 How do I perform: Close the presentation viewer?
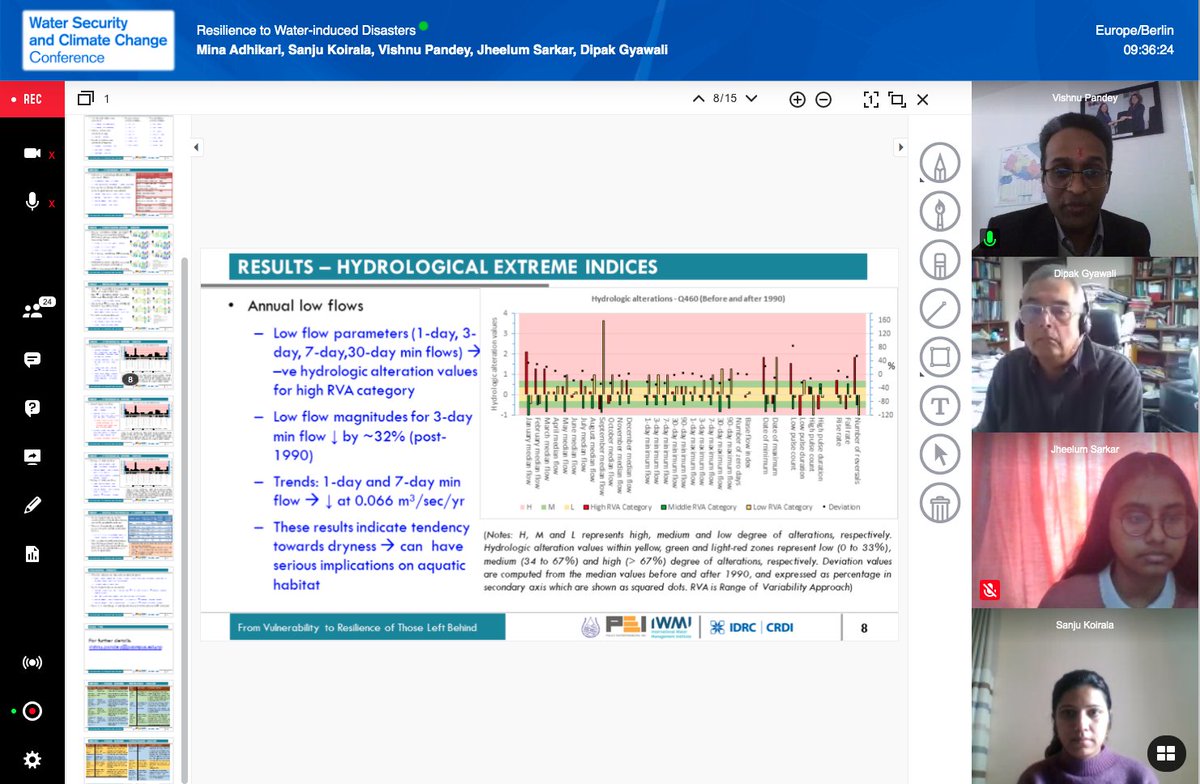(x=922, y=99)
